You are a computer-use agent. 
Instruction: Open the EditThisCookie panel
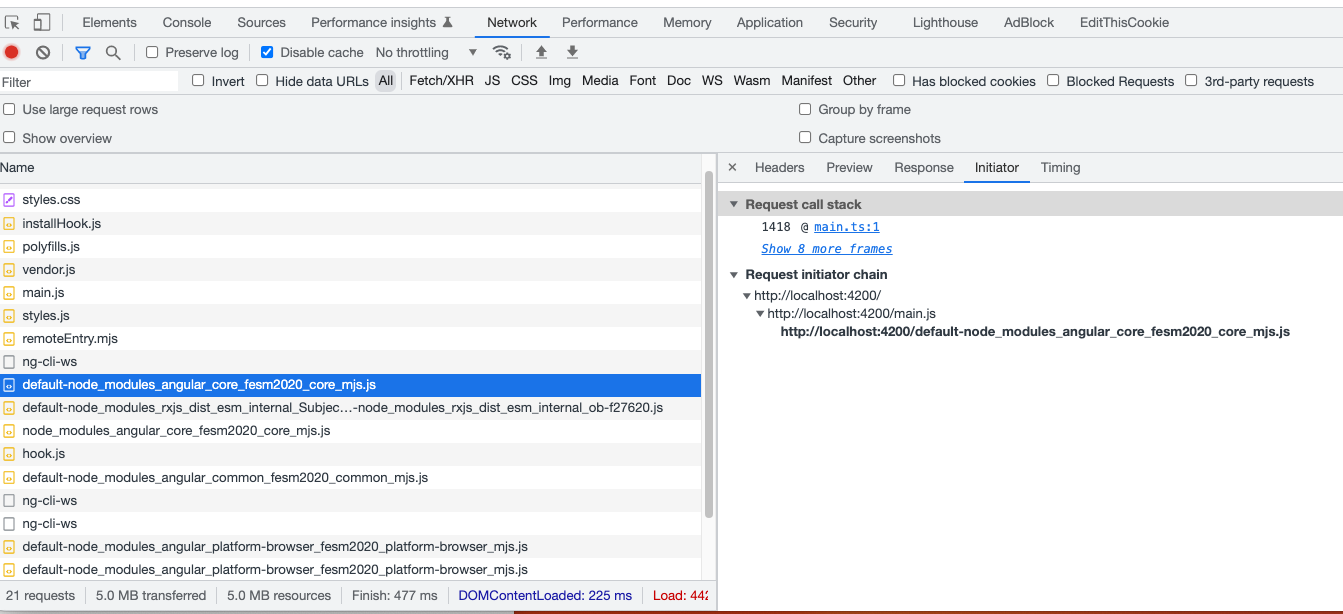click(x=1124, y=22)
